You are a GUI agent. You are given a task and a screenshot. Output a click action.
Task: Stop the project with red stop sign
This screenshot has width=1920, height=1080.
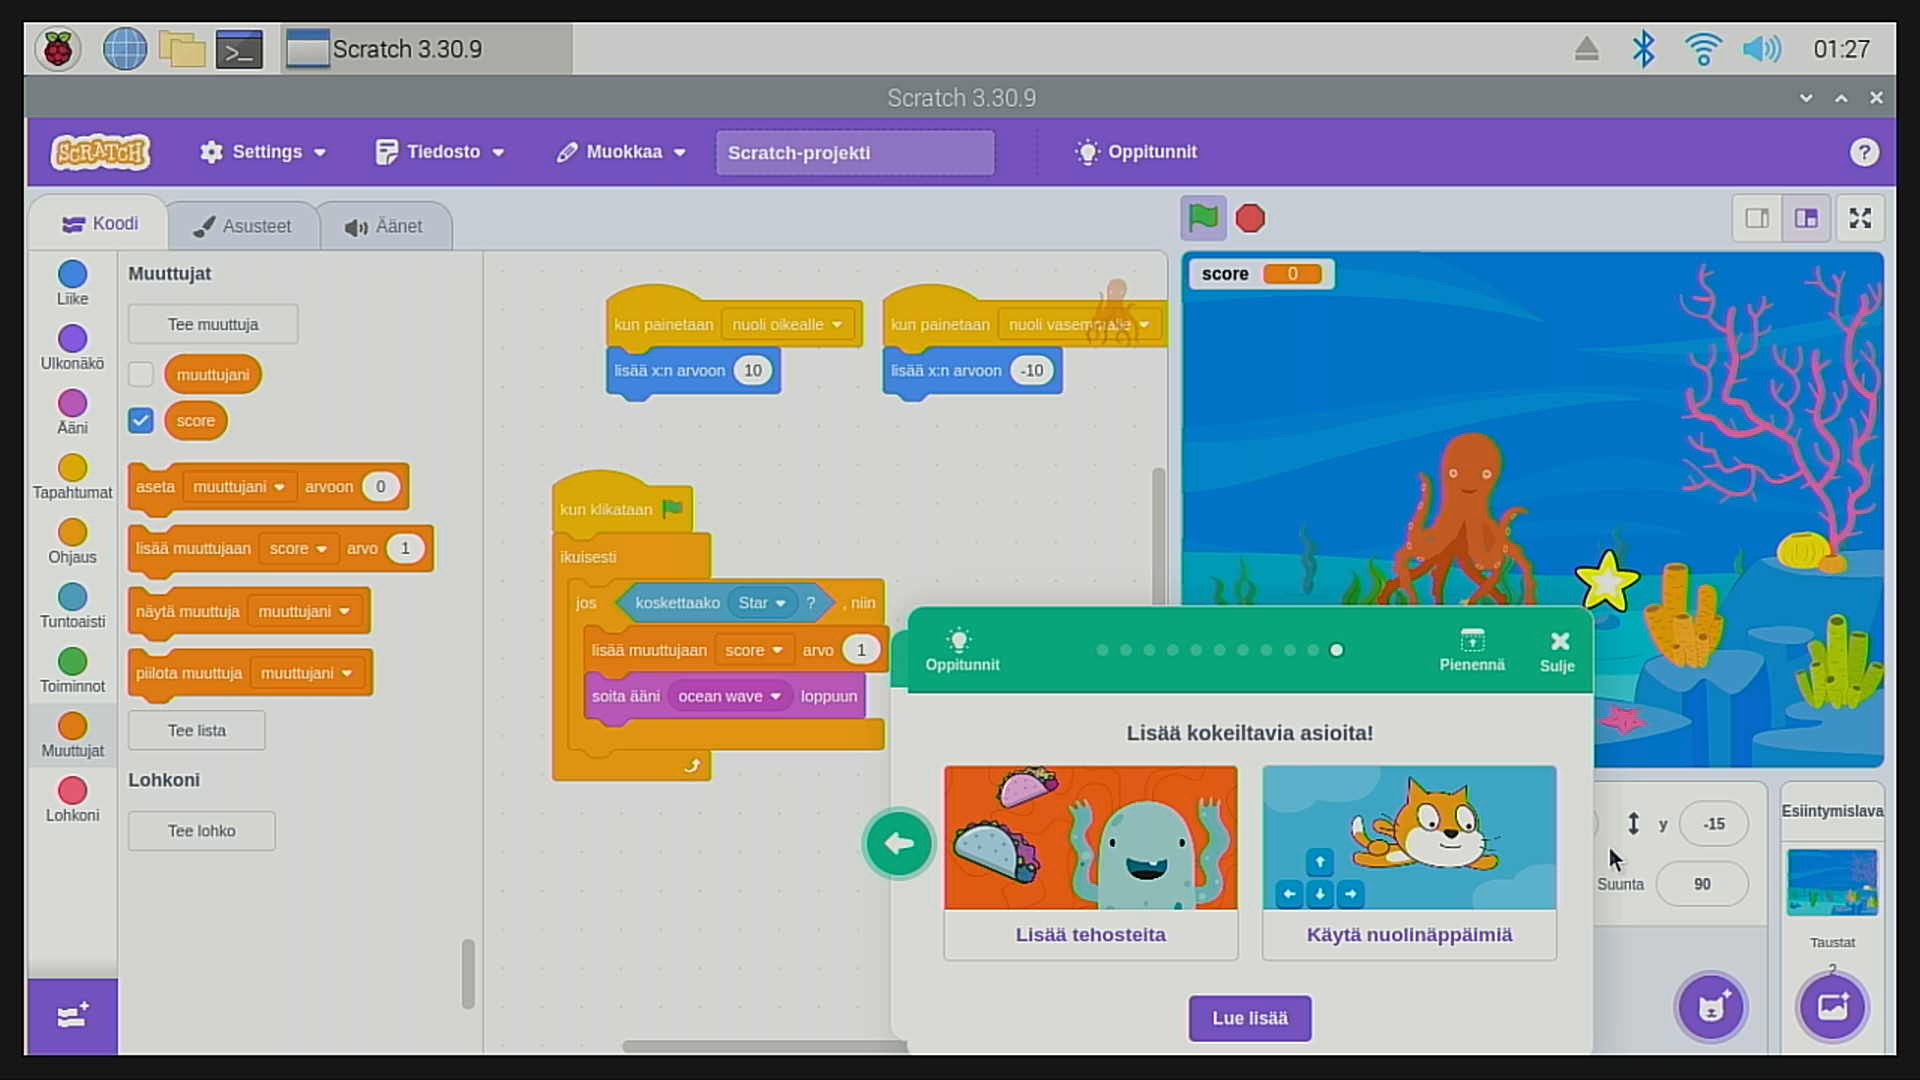tap(1250, 218)
